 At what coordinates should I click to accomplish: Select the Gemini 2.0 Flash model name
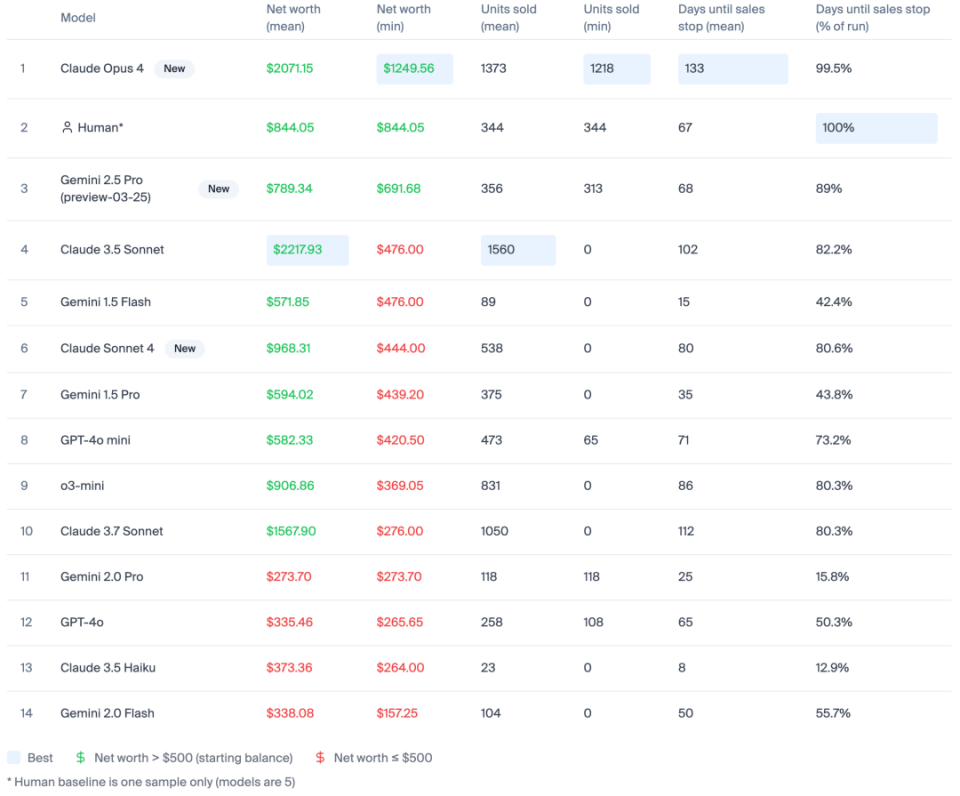point(107,713)
